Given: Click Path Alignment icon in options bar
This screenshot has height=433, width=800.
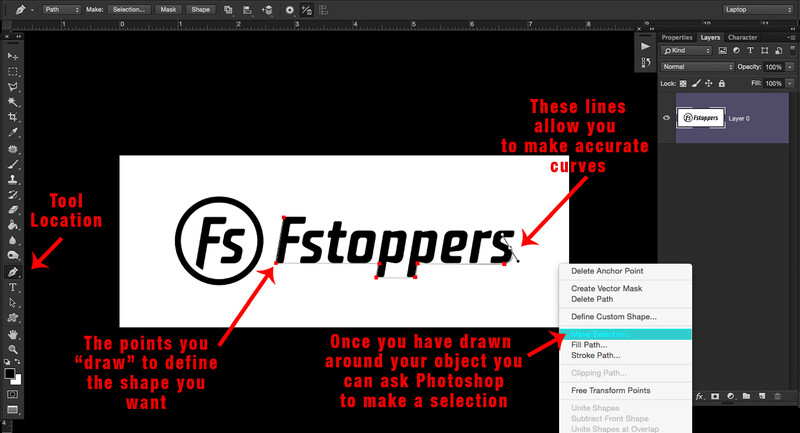Looking at the screenshot, I should (247, 10).
